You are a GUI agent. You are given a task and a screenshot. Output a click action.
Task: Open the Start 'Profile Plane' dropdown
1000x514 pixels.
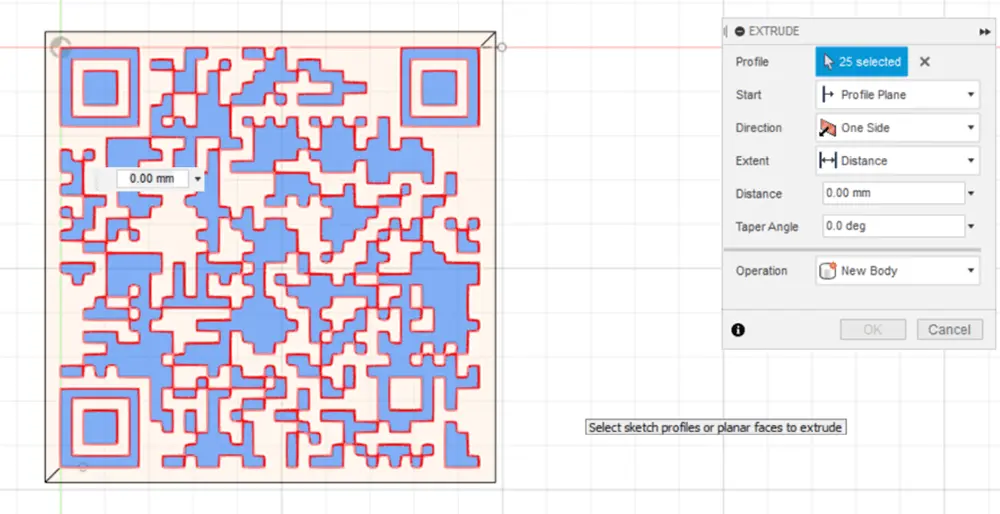(x=897, y=94)
